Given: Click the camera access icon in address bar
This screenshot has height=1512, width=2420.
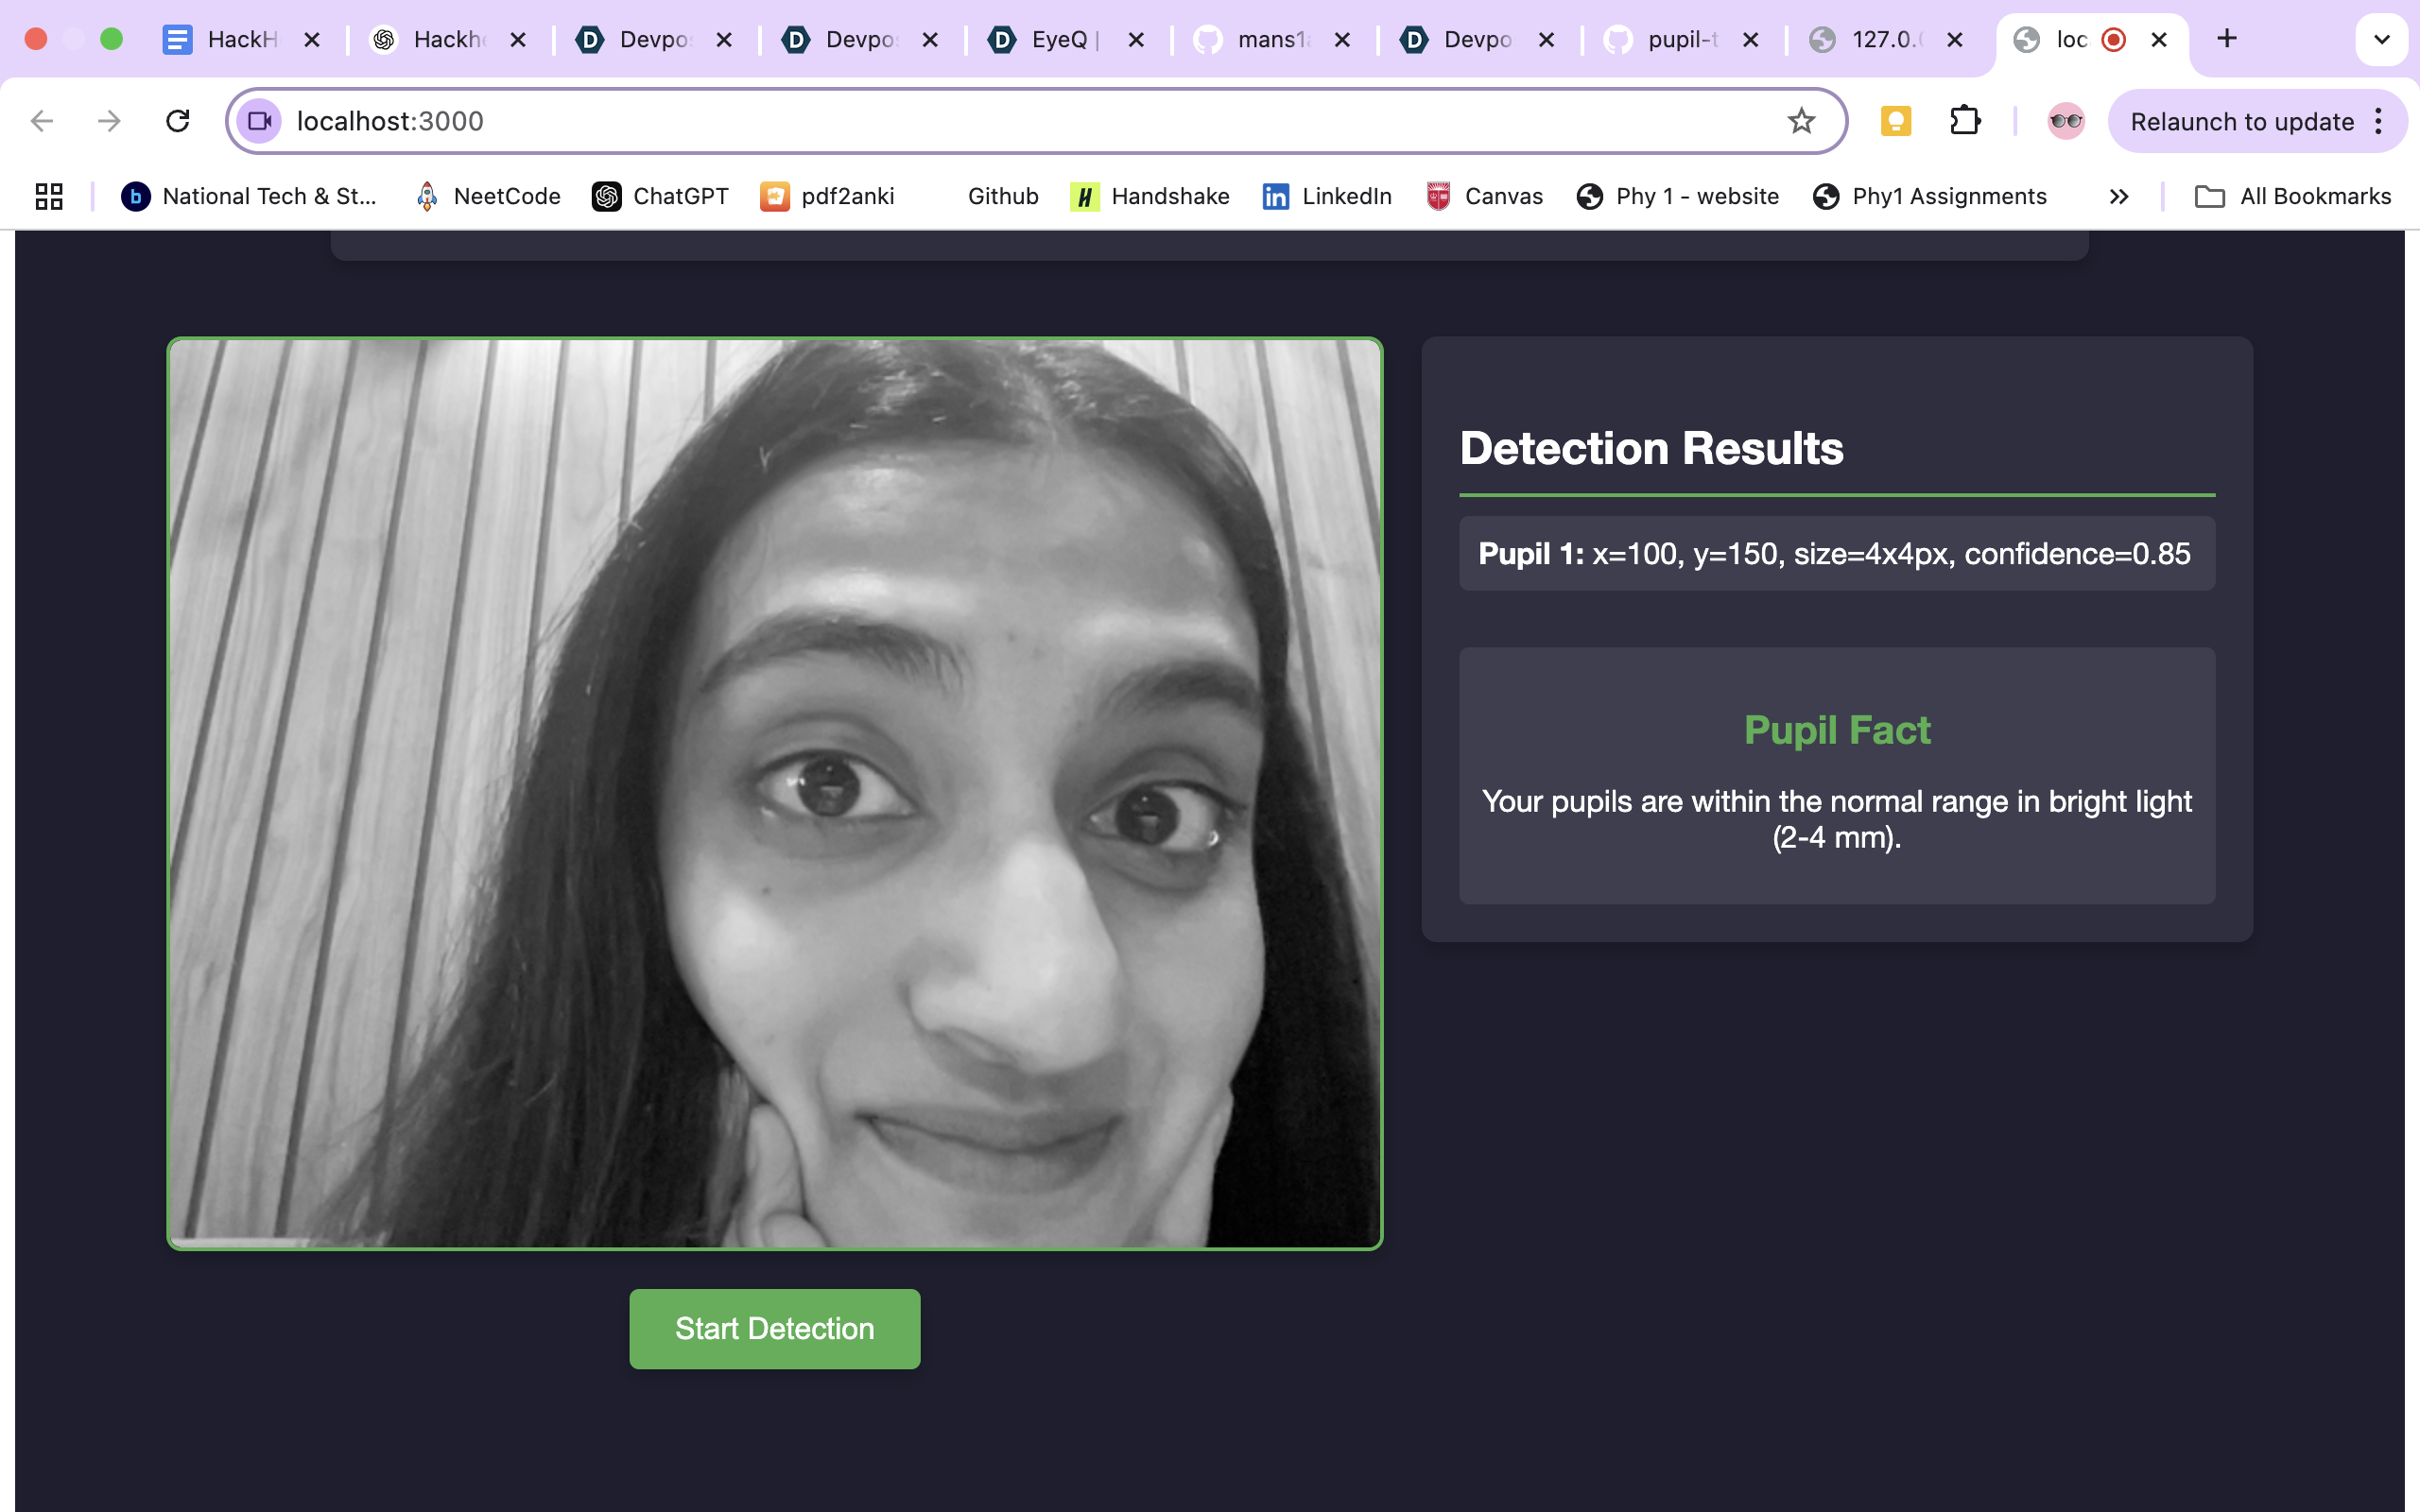Looking at the screenshot, I should point(259,121).
